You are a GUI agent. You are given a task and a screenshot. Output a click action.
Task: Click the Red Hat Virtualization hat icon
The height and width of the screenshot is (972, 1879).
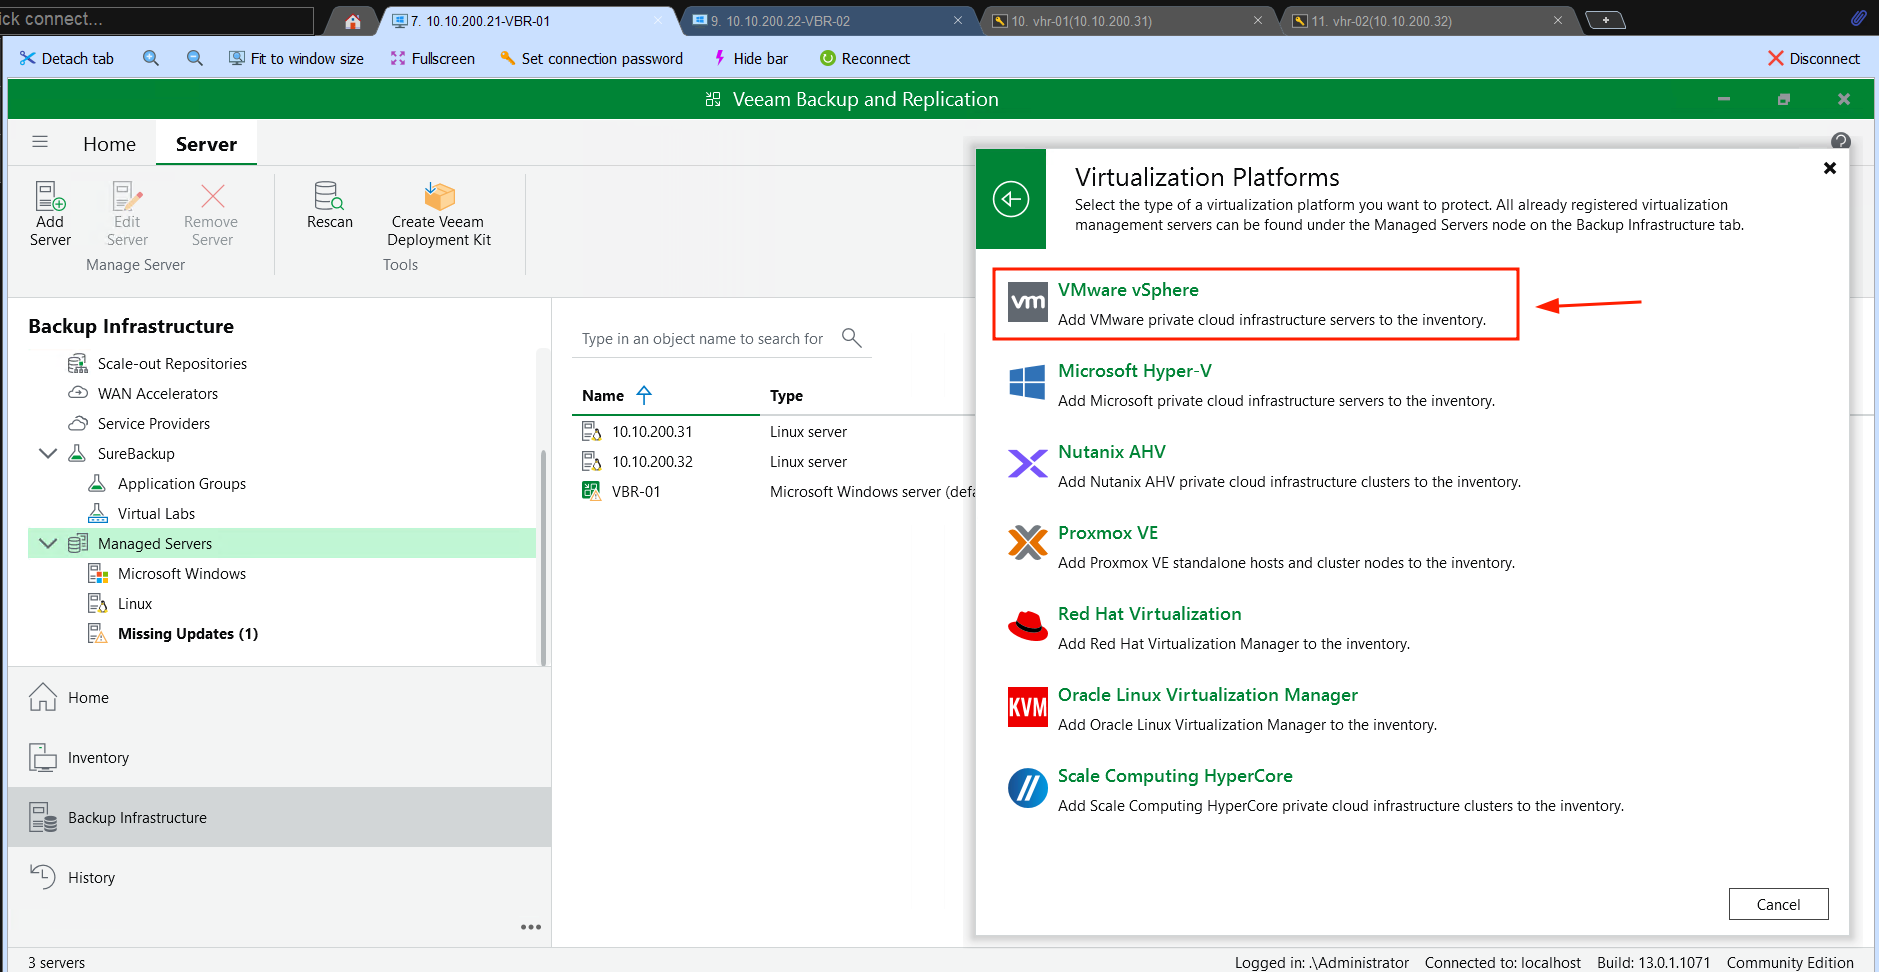[x=1028, y=626]
